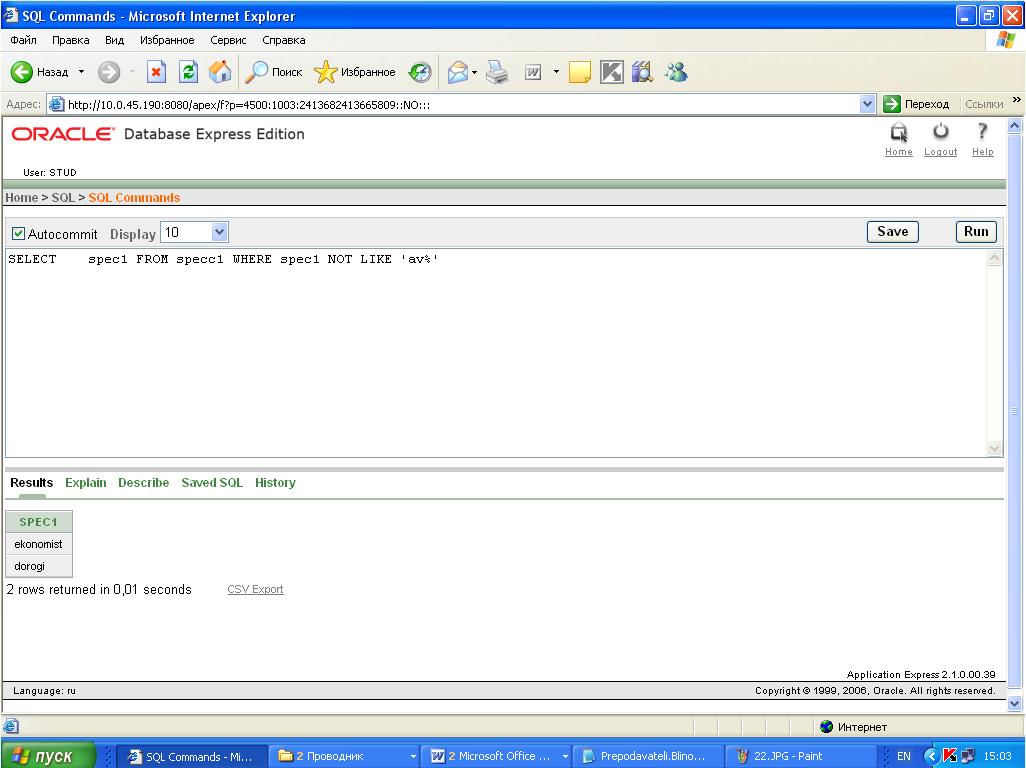The image size is (1026, 768).
Task: Click Home in the breadcrumb
Action: tap(22, 198)
